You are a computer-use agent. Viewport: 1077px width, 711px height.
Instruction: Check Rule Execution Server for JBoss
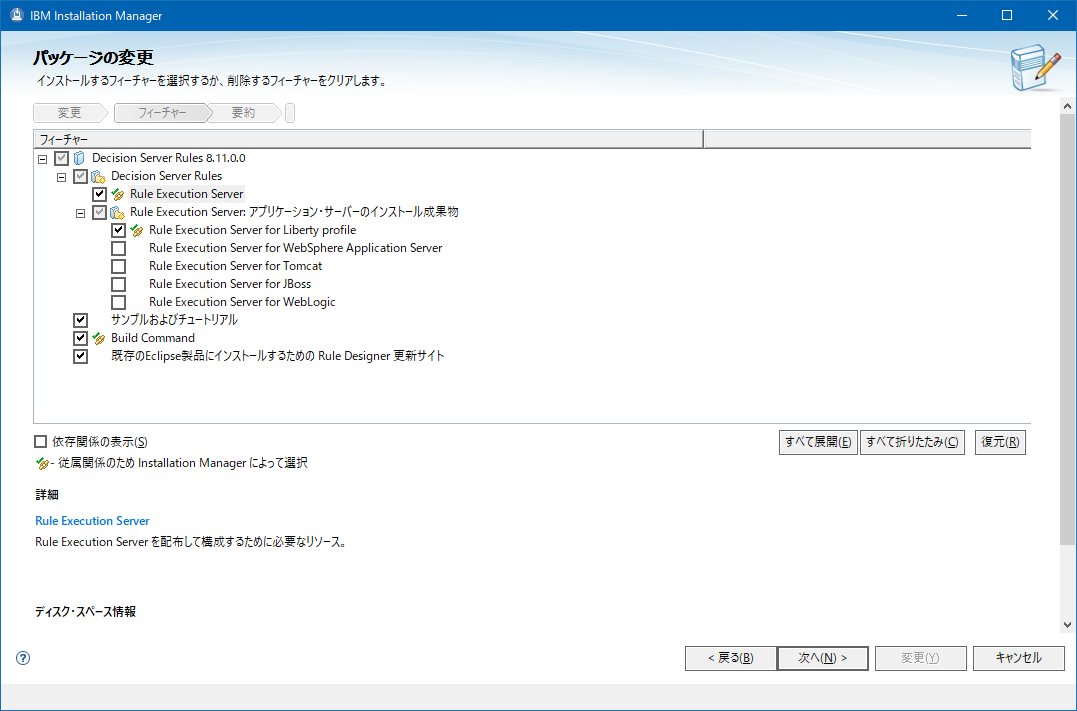[x=118, y=284]
